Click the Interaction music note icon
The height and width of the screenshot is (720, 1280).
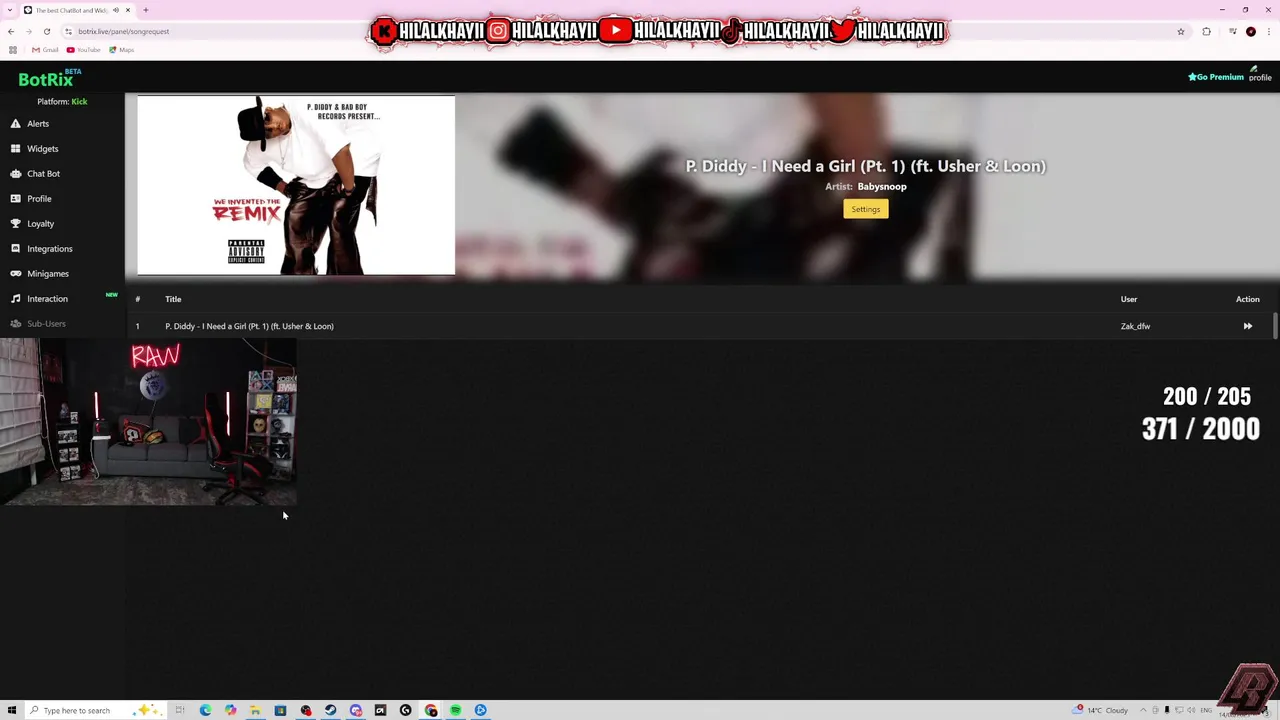16,299
